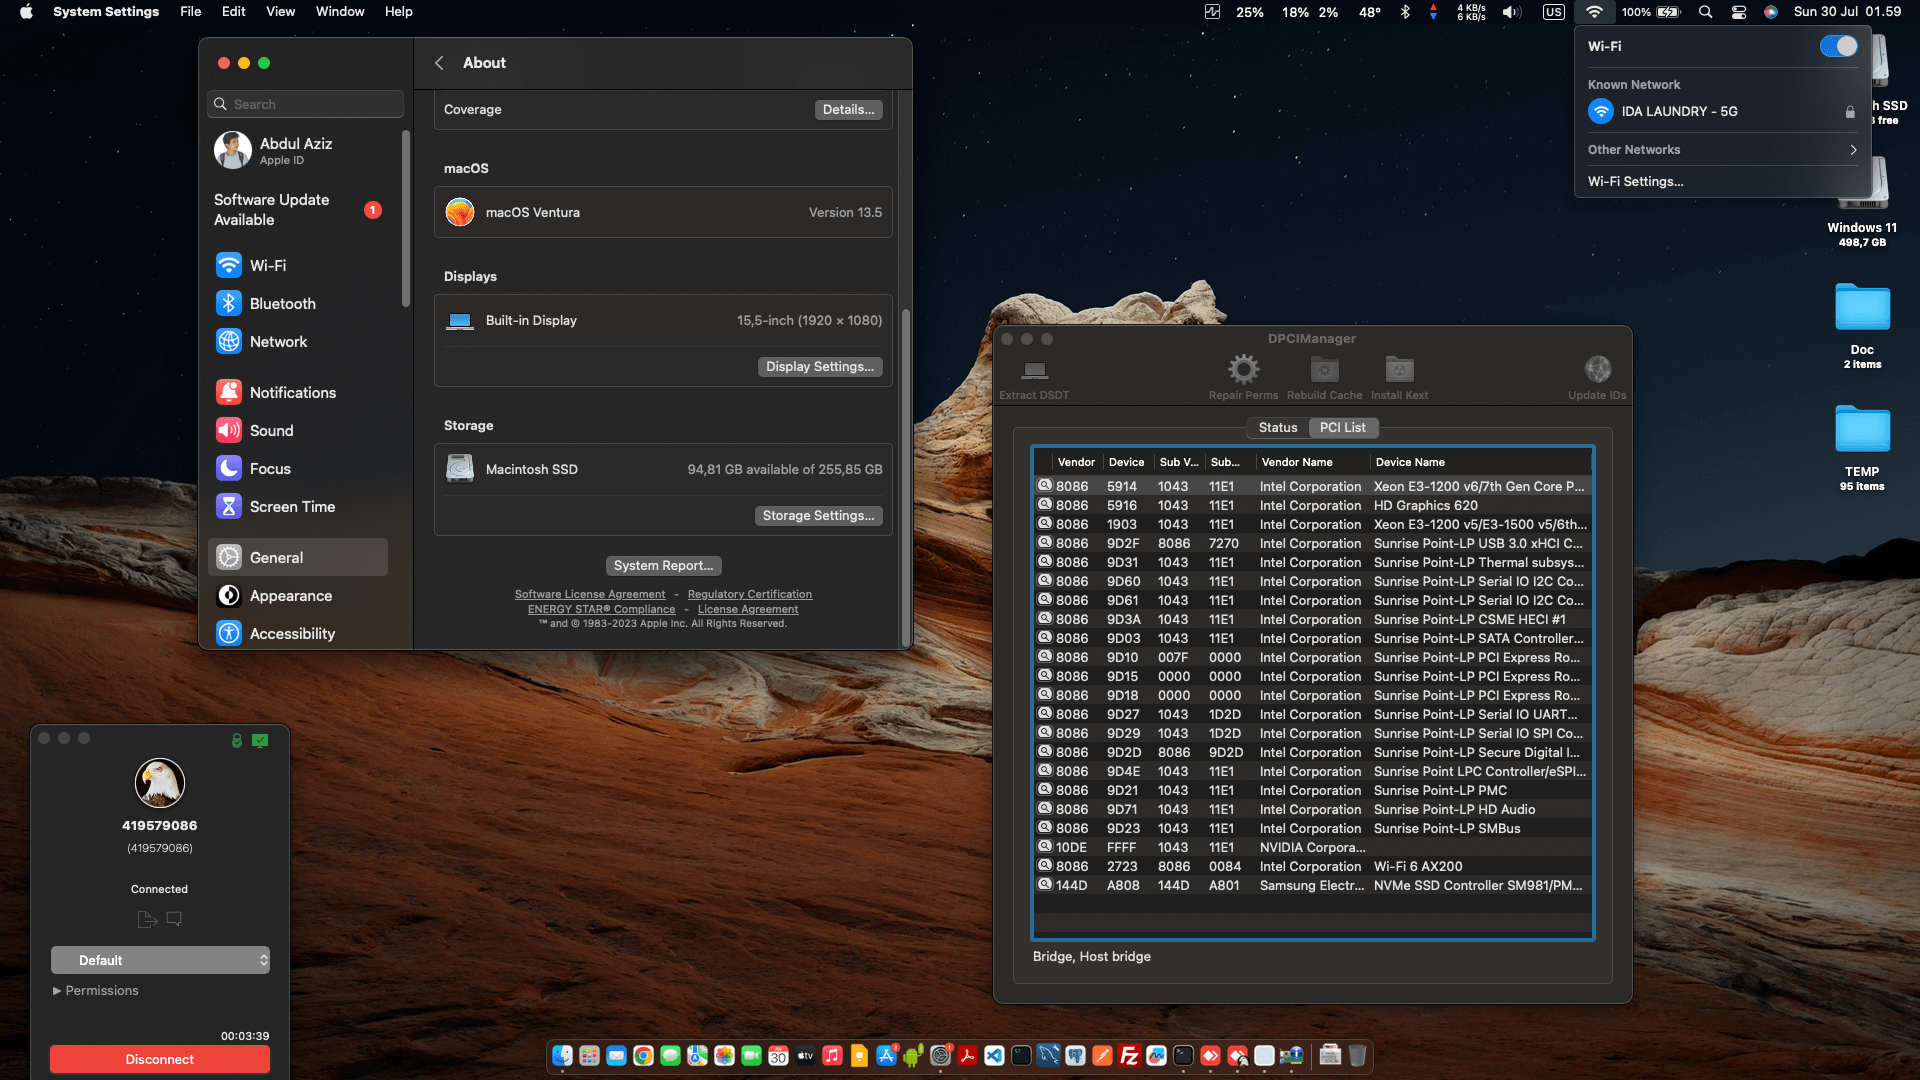
Task: Open Regulatory Certification link
Action: tap(750, 594)
